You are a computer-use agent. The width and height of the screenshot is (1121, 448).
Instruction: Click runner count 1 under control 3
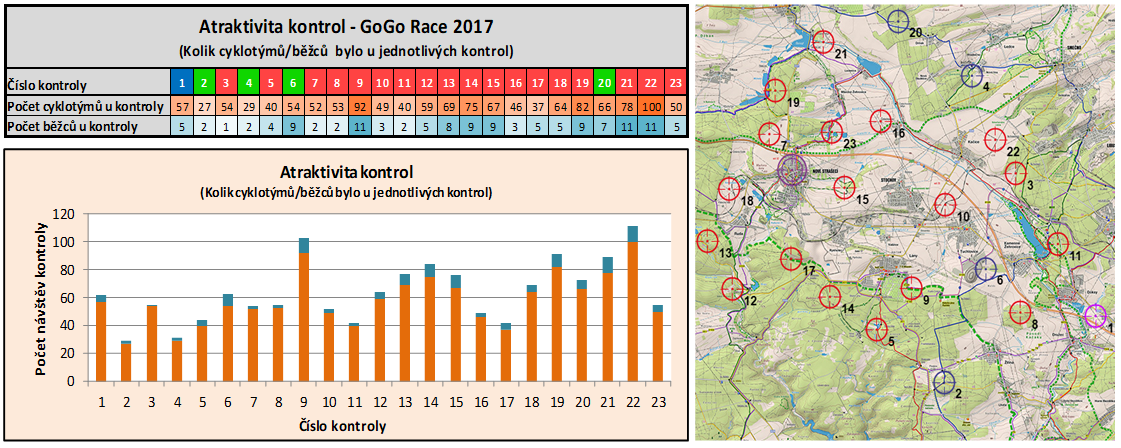(225, 126)
